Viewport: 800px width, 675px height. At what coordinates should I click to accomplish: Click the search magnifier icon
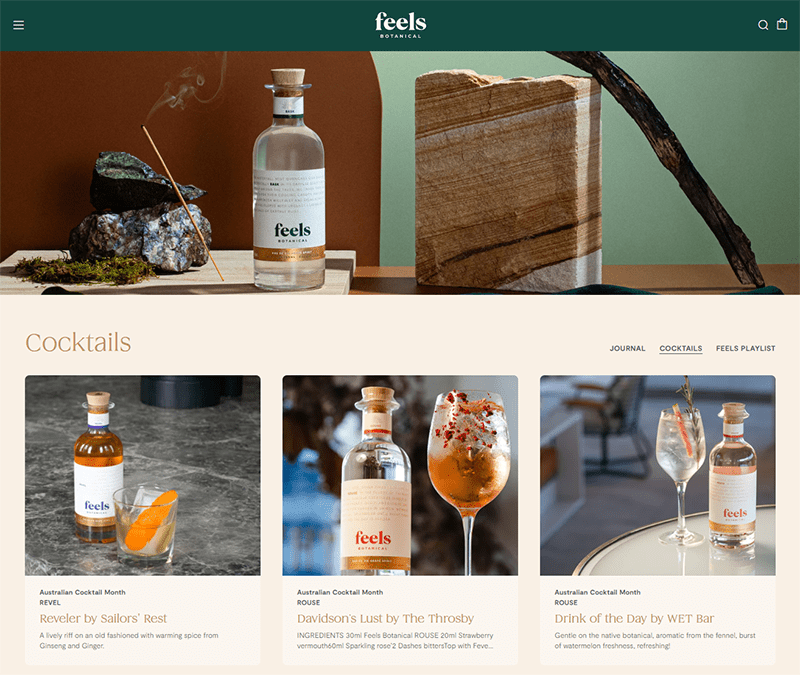[763, 25]
